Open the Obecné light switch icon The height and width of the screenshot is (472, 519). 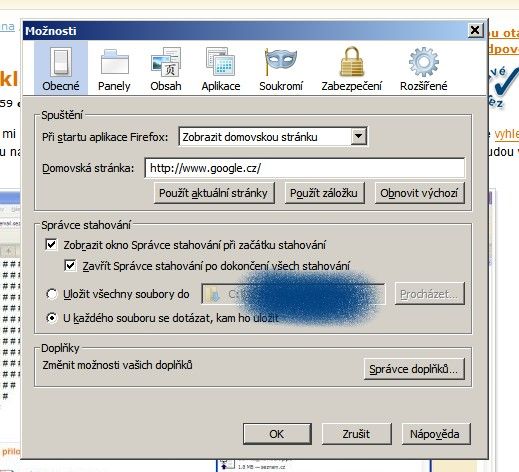[61, 62]
